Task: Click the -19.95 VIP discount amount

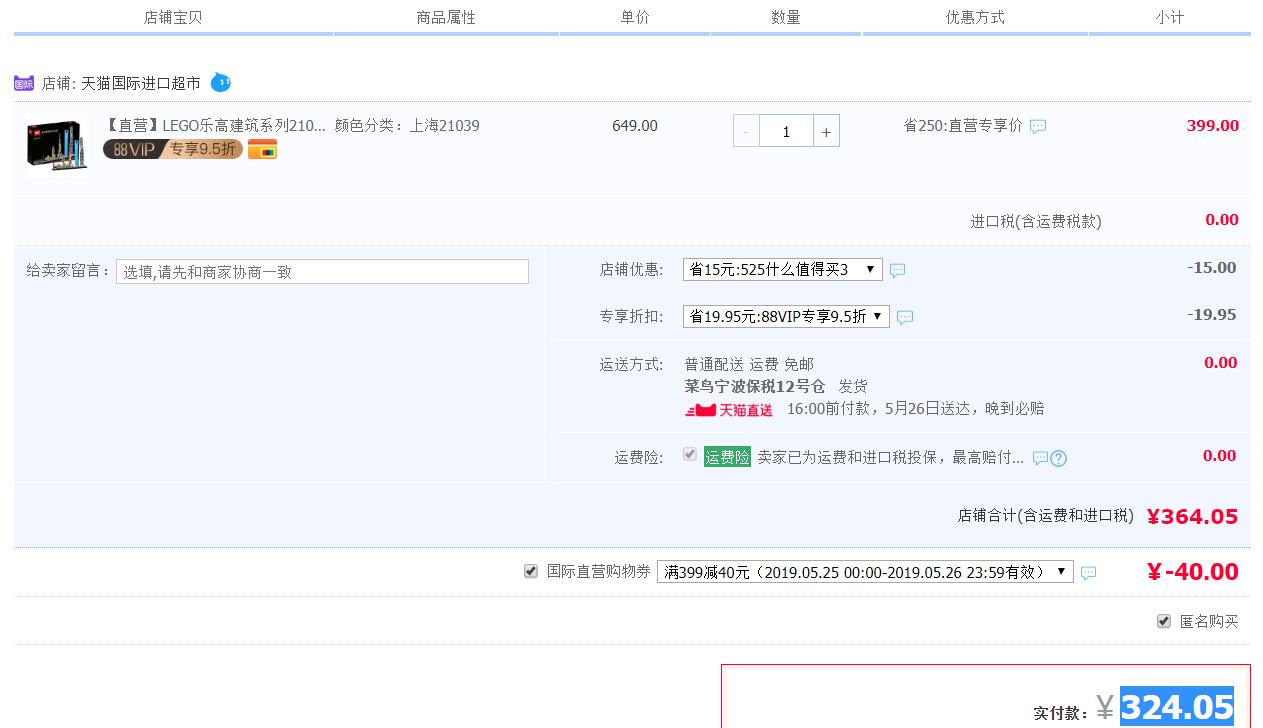Action: click(x=1211, y=315)
